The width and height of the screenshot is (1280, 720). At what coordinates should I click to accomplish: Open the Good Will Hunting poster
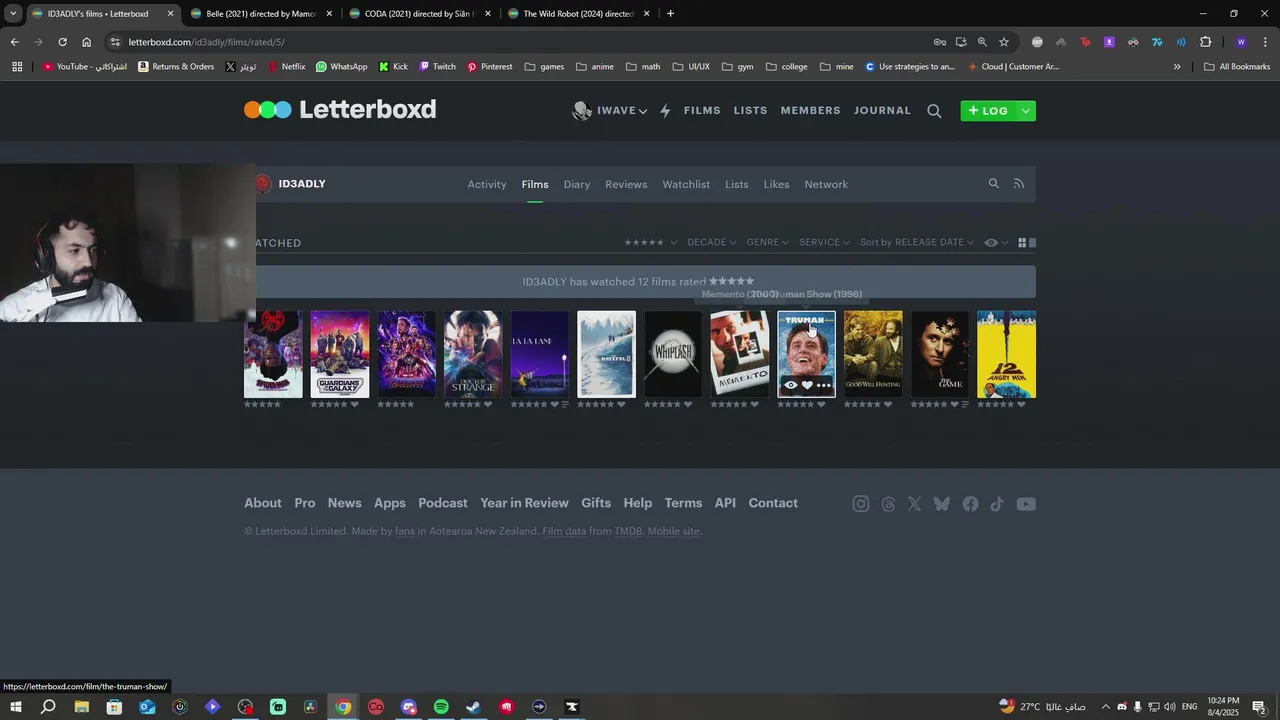coord(873,354)
